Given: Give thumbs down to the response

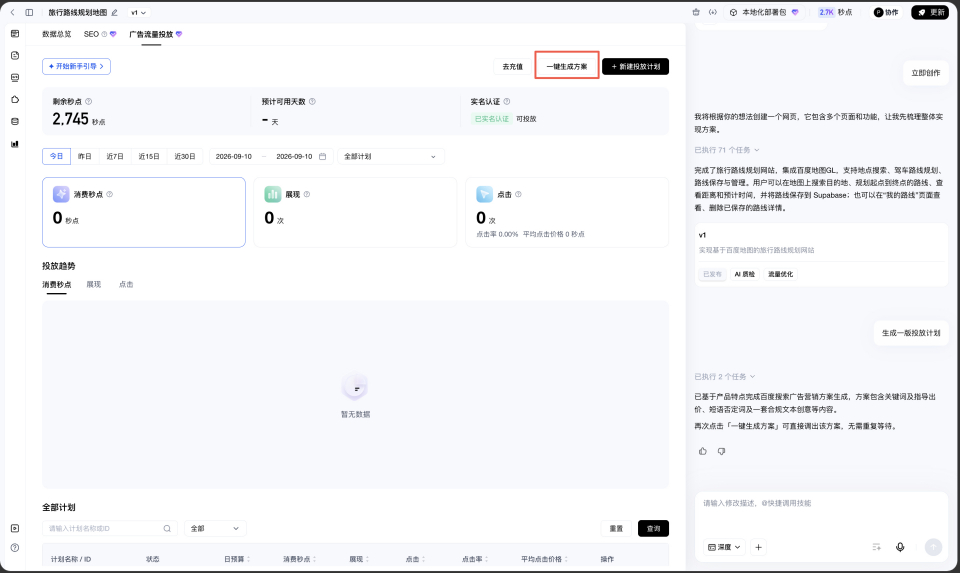Looking at the screenshot, I should [721, 451].
